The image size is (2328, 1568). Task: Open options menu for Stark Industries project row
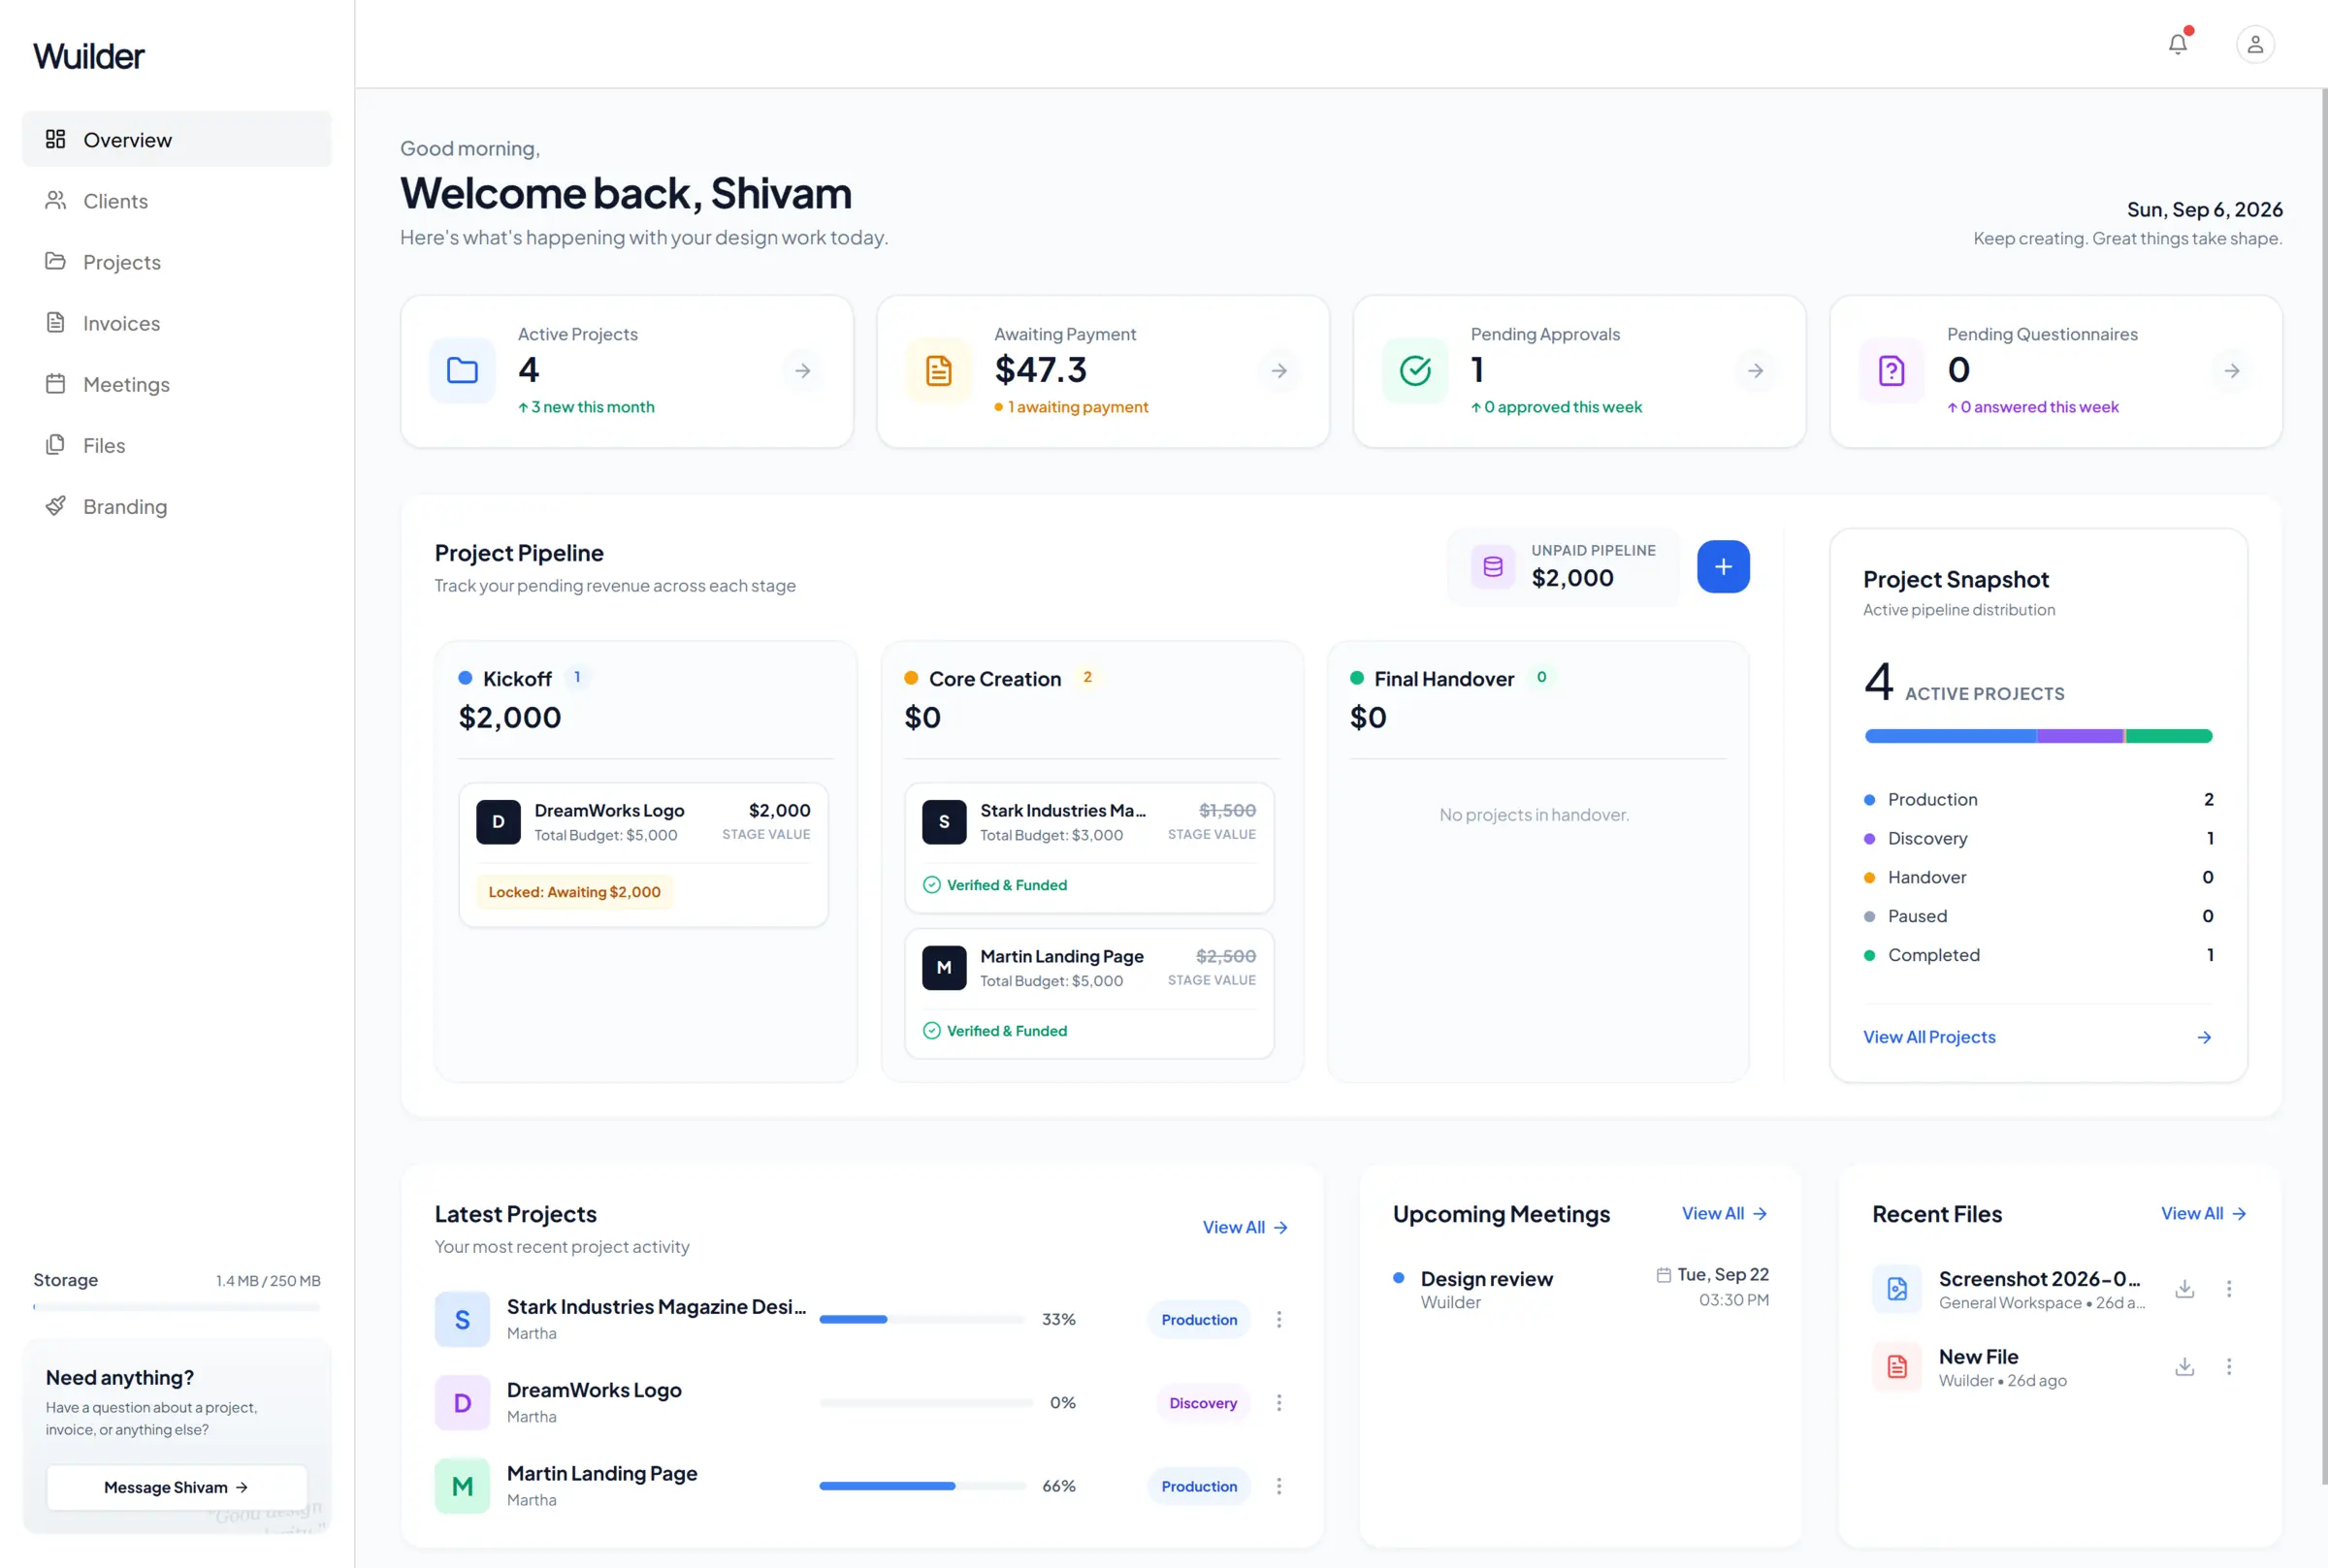tap(1278, 1320)
